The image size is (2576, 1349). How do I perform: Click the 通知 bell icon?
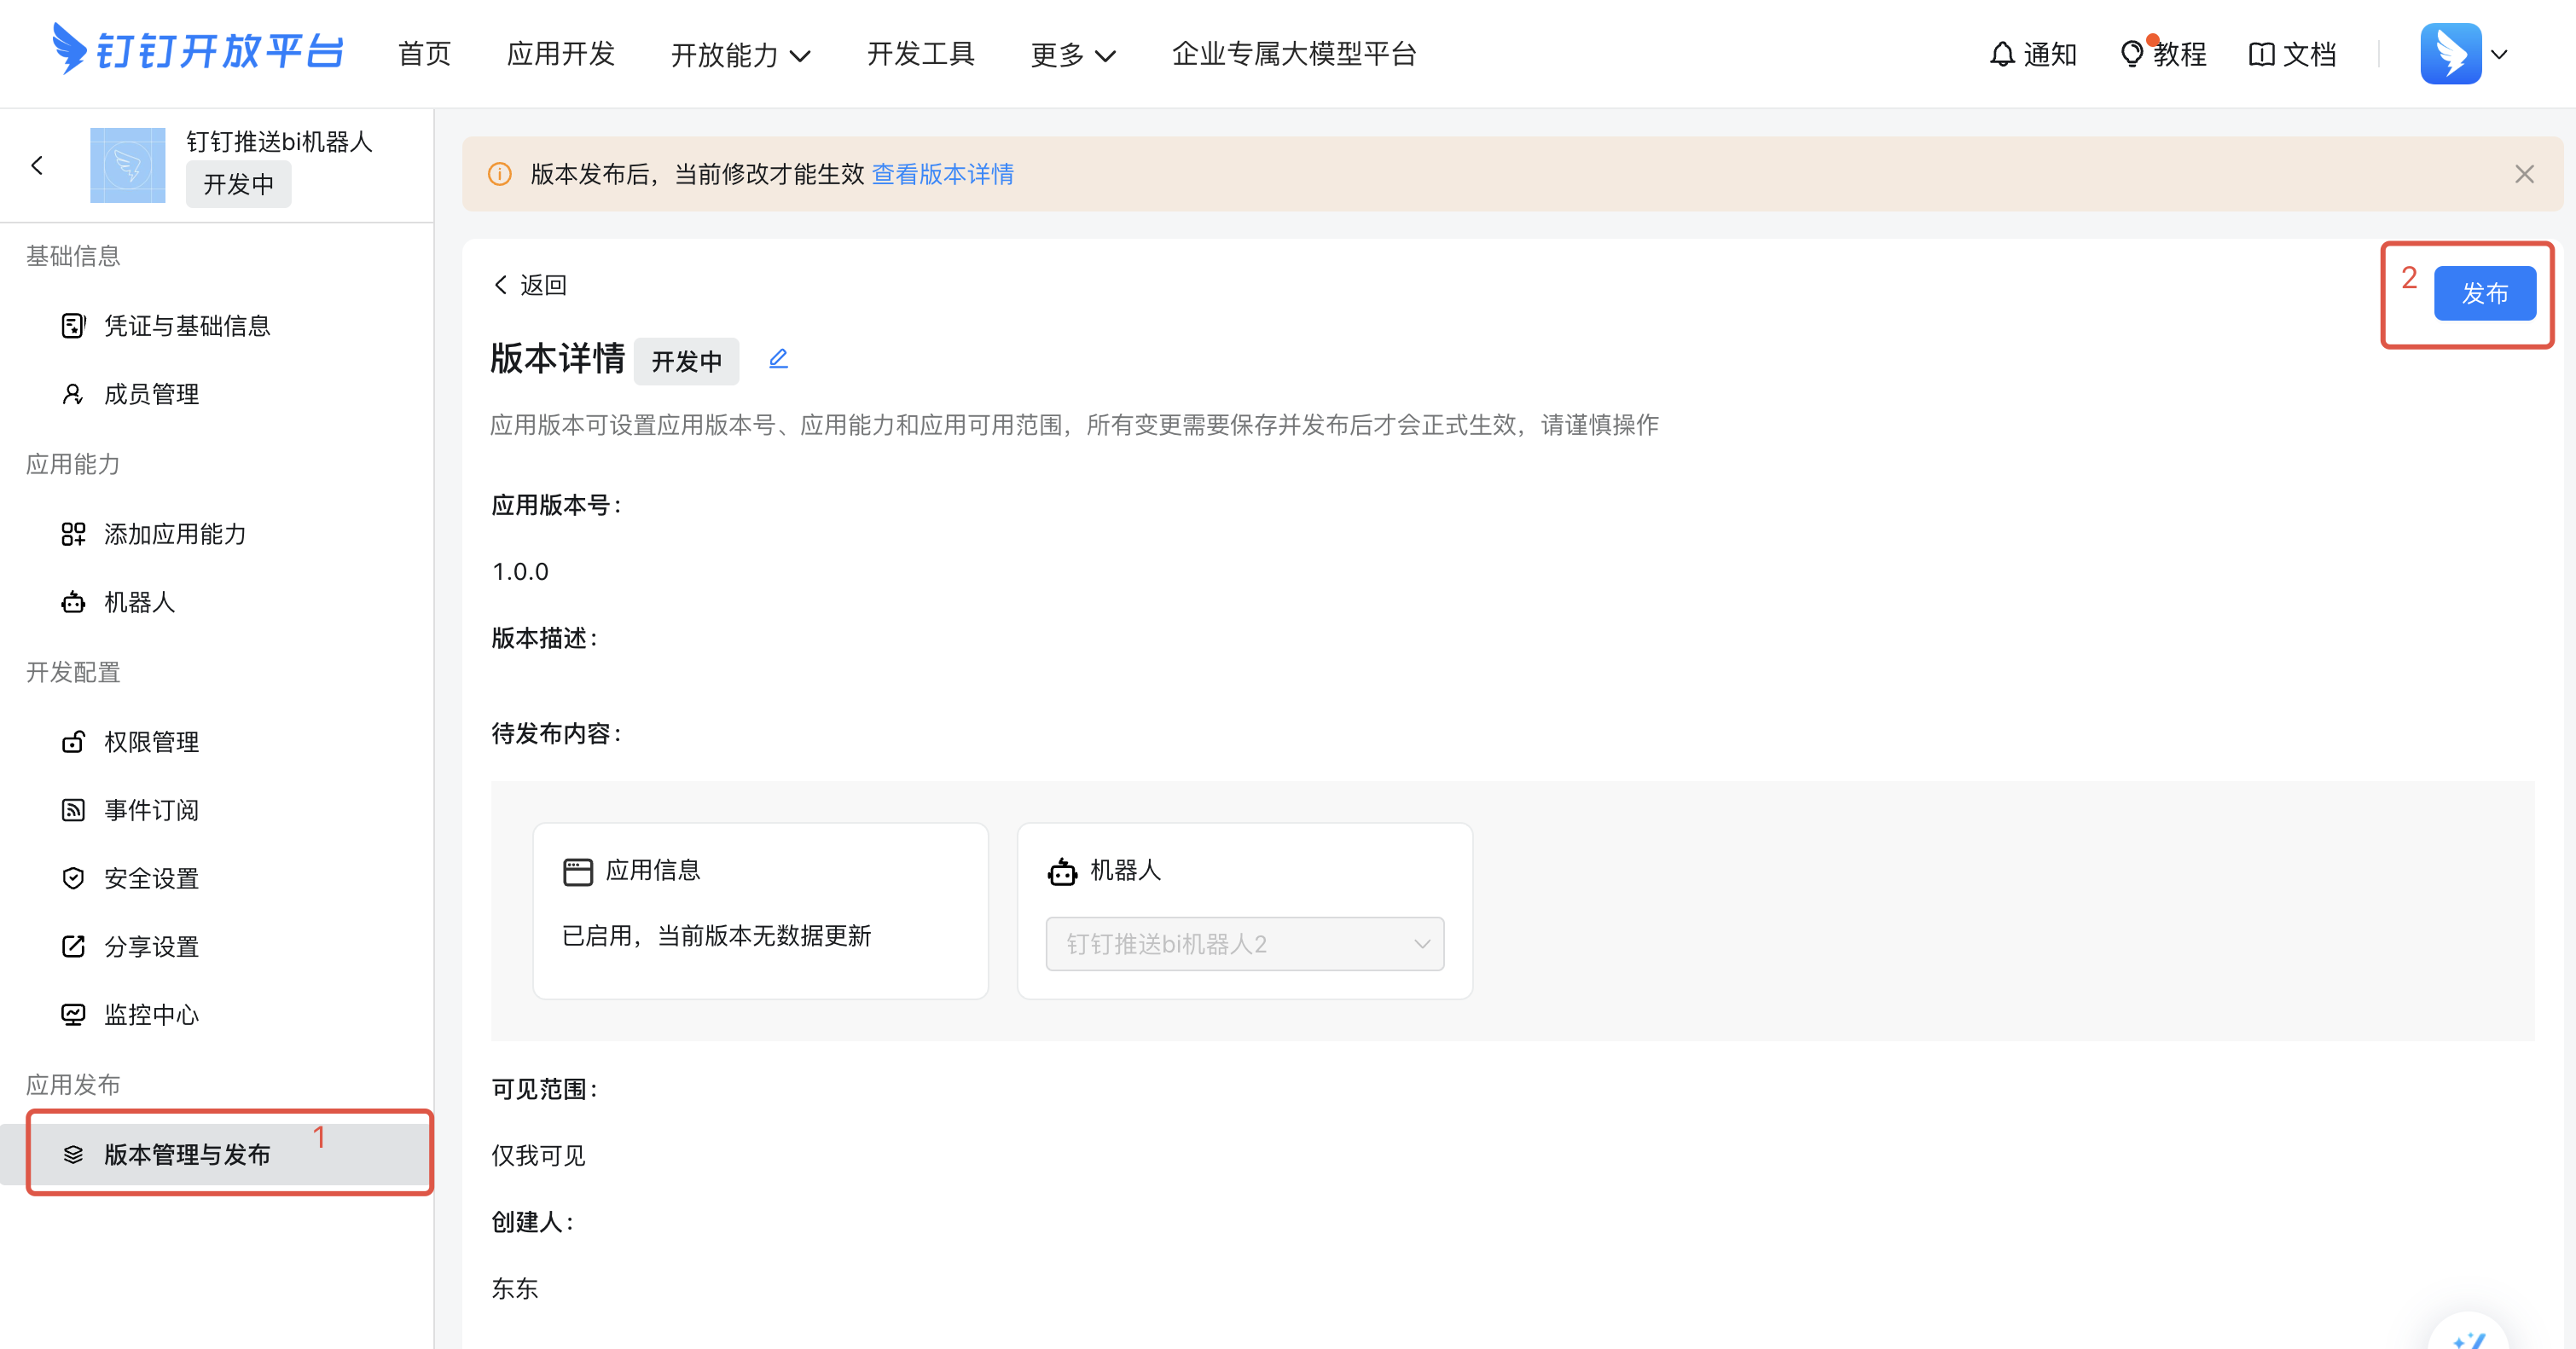click(2001, 54)
